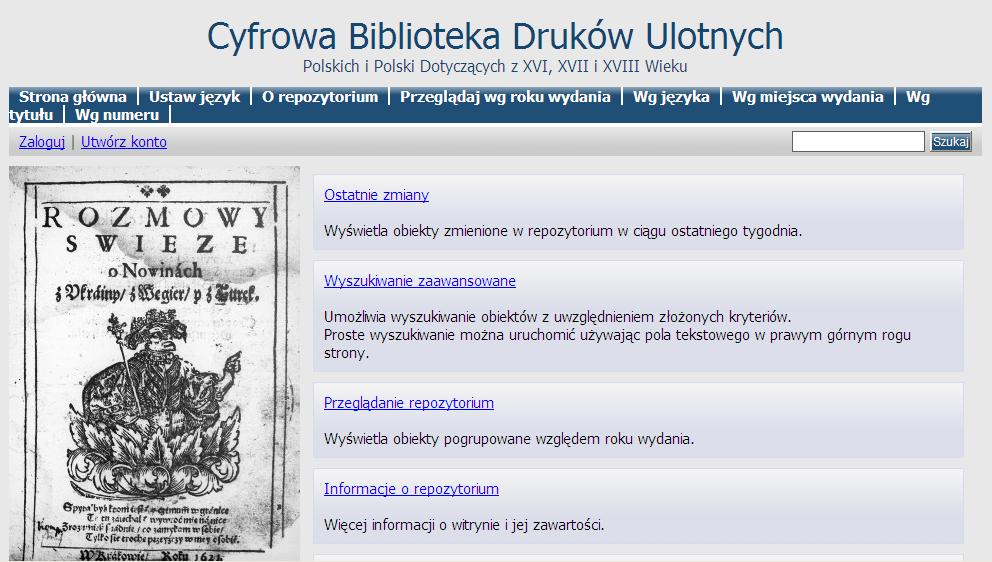
Task: Click the Szukaj search button
Action: coord(950,142)
